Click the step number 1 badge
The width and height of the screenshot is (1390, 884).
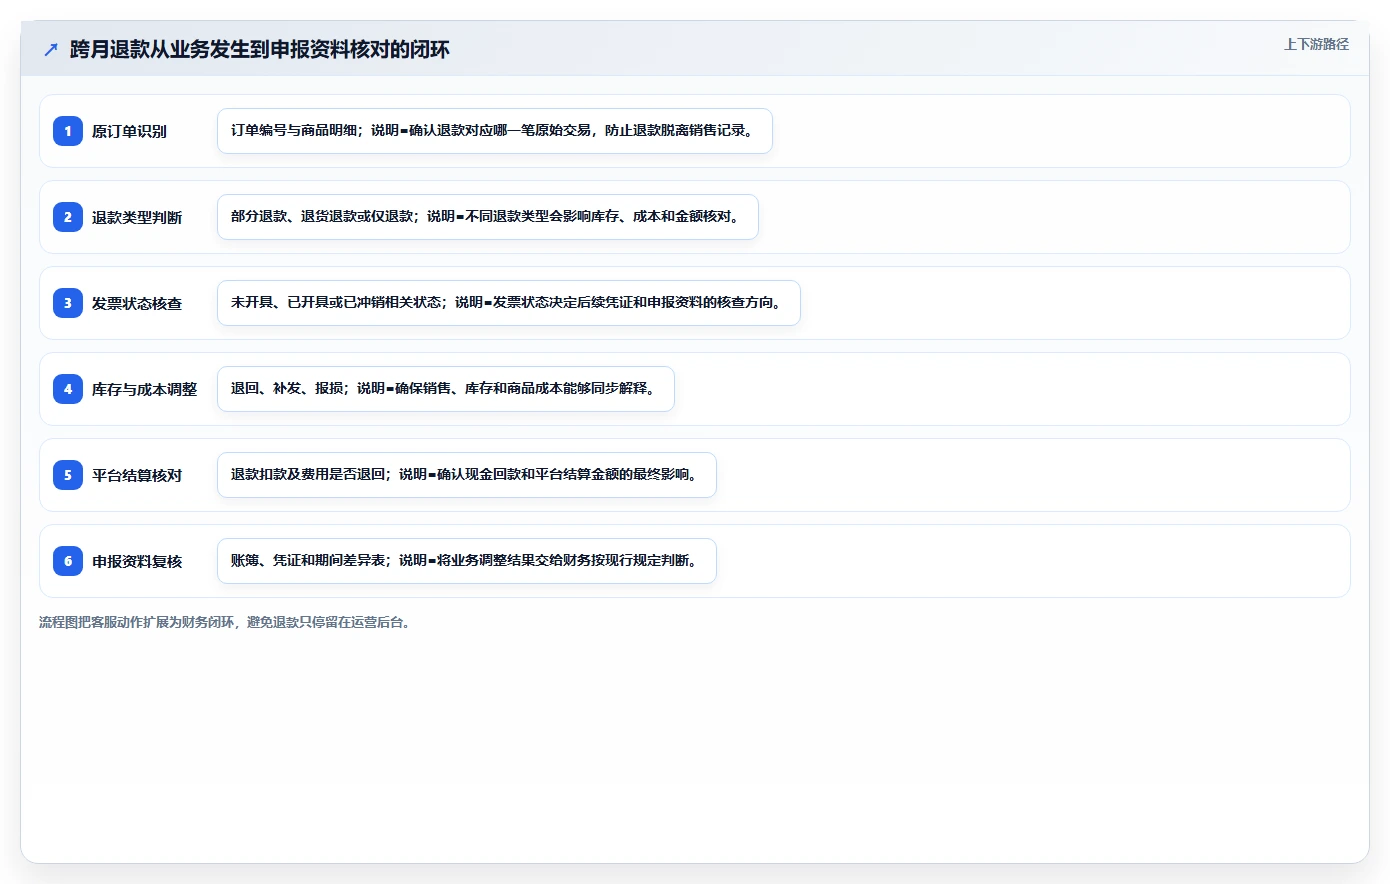[x=68, y=131]
